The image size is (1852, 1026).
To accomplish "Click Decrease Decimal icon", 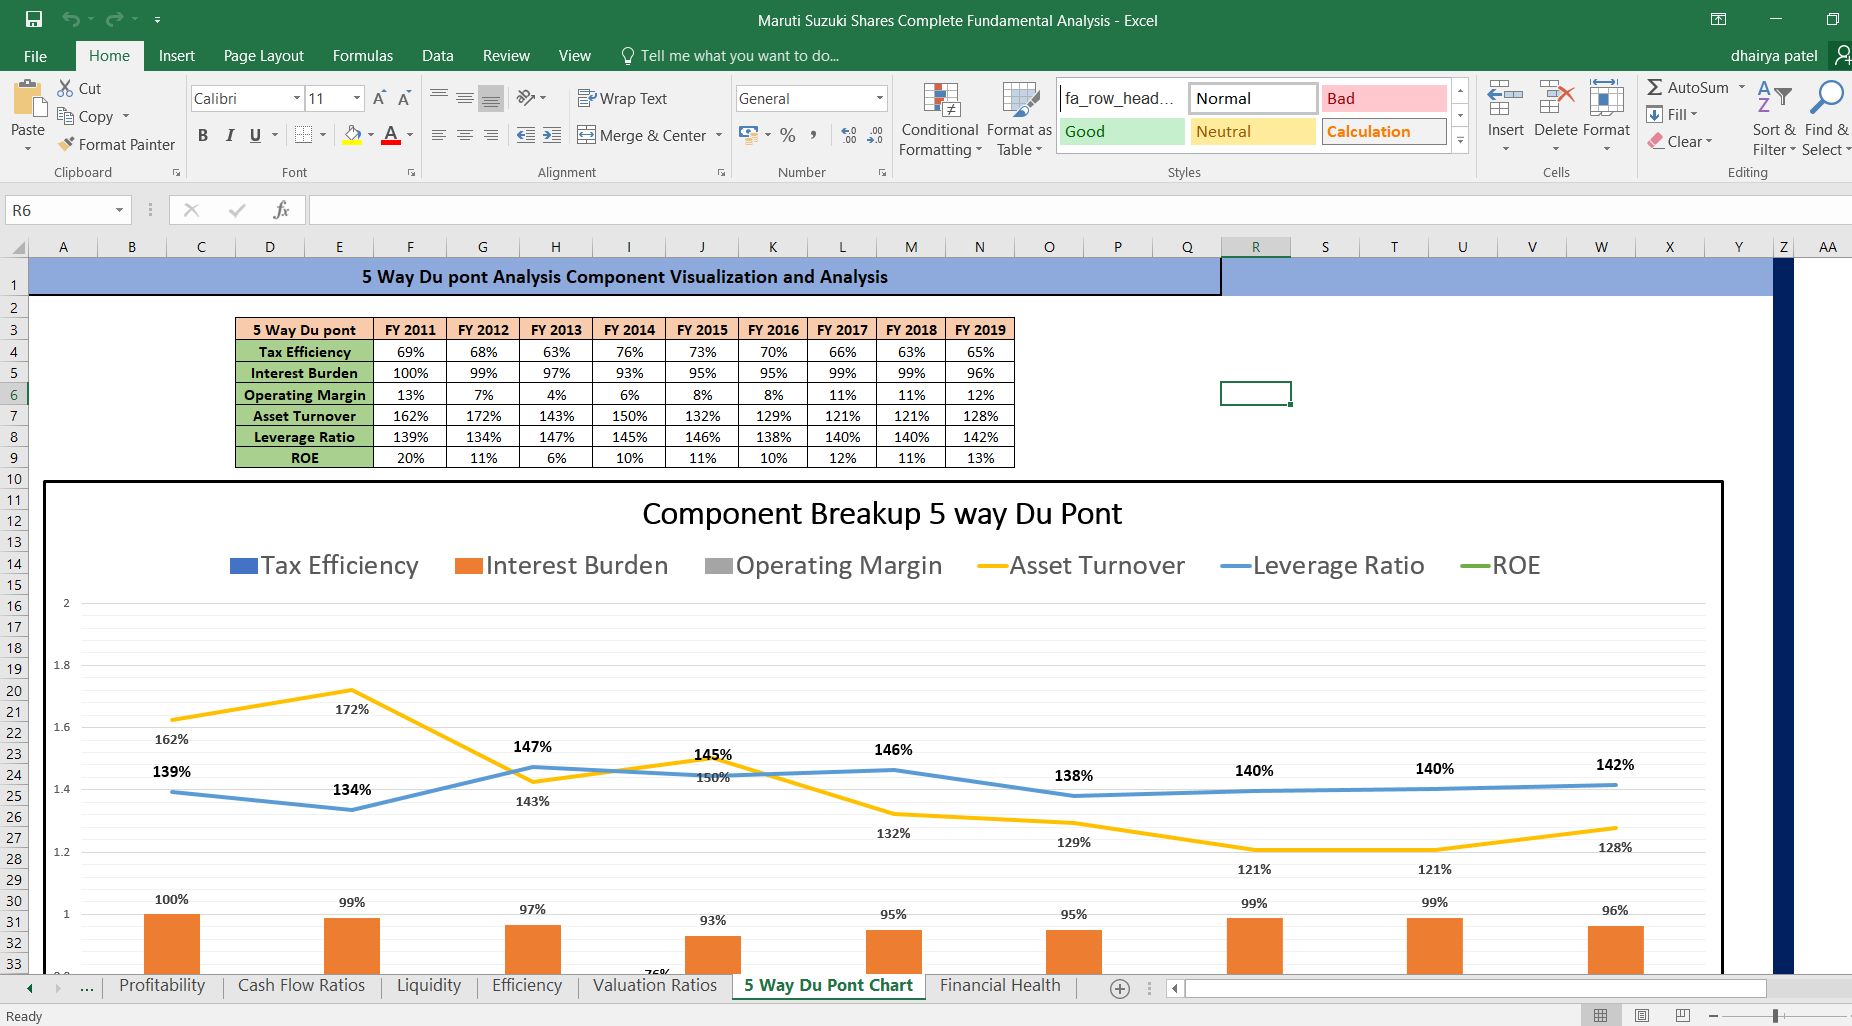I will click(x=875, y=135).
